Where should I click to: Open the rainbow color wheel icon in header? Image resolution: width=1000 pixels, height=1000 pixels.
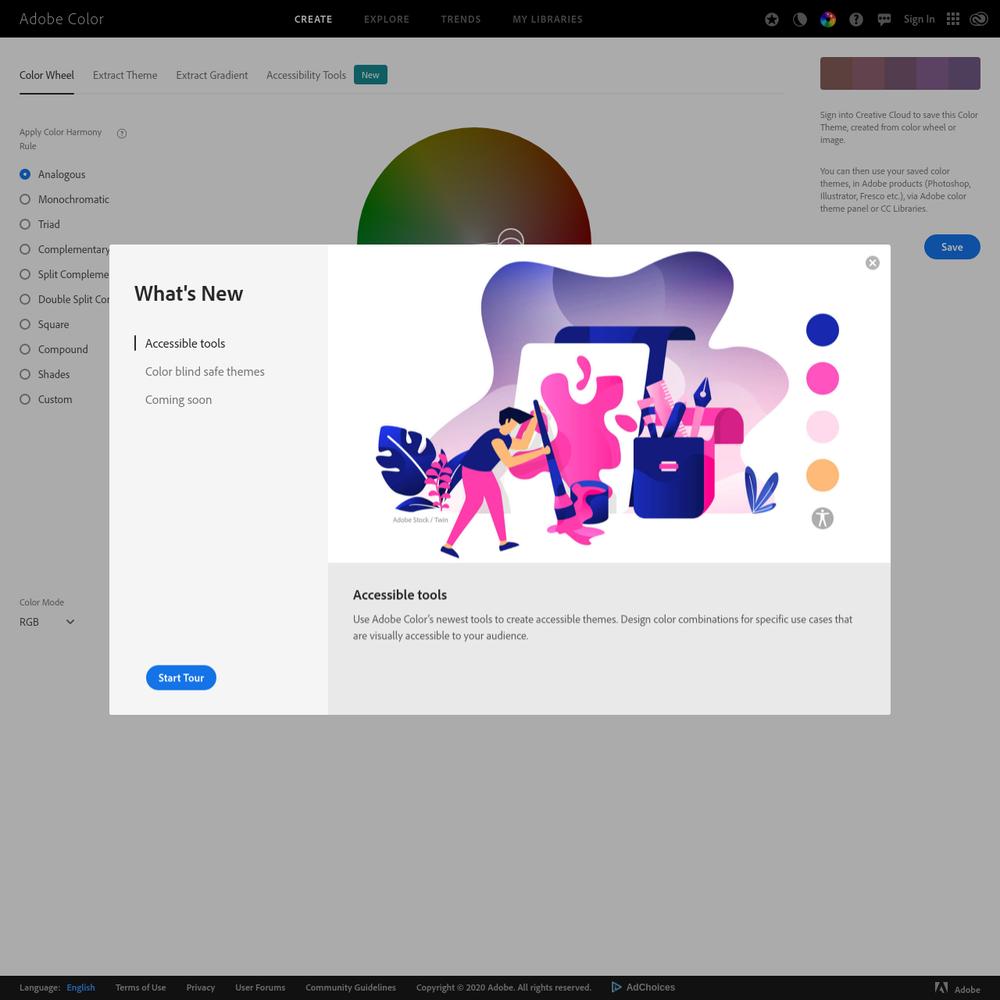828,19
